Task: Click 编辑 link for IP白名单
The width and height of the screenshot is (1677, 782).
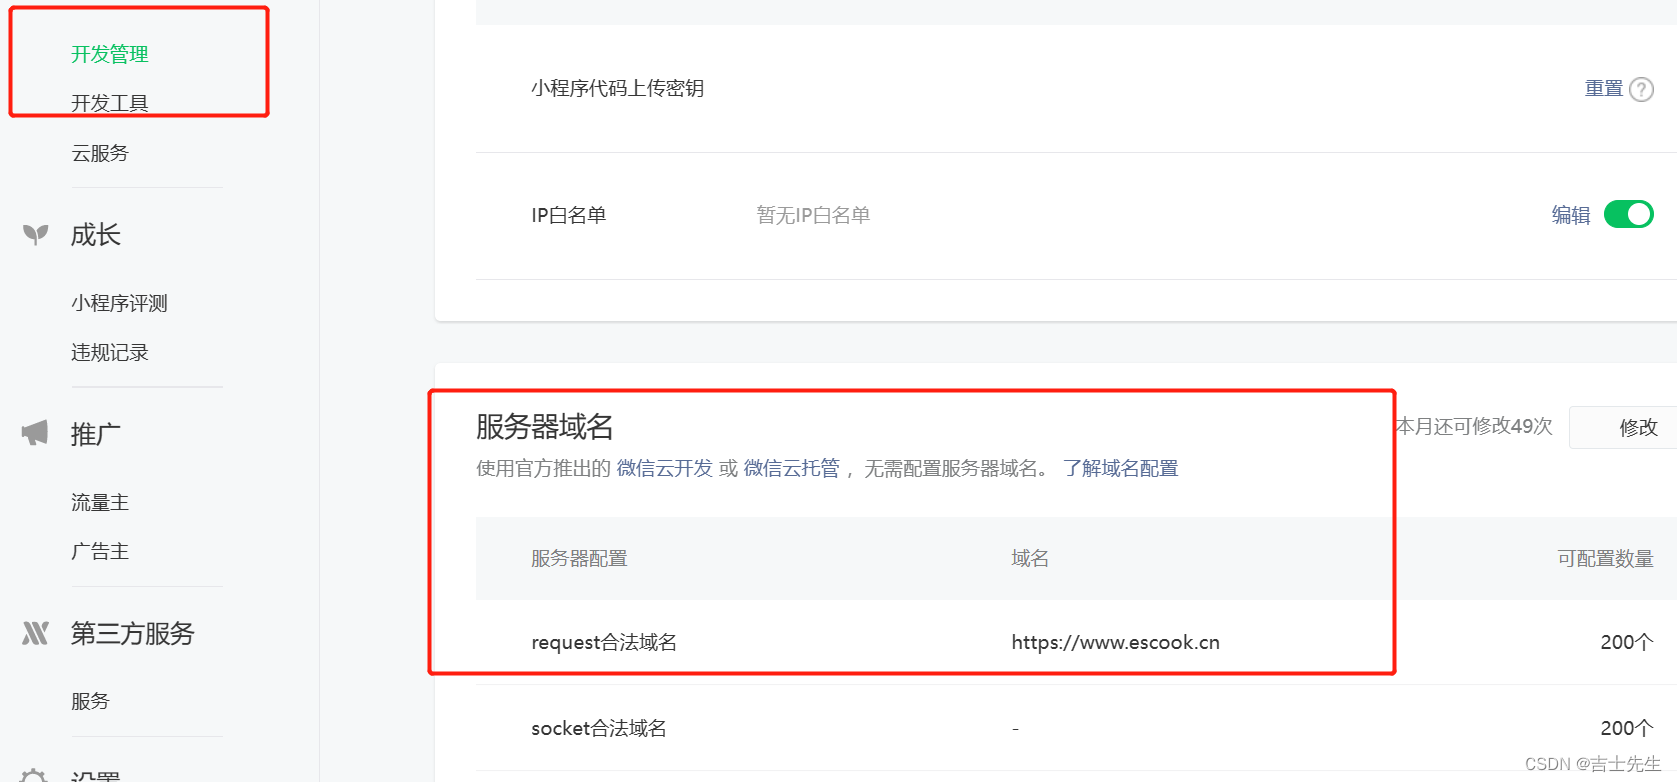Action: [x=1571, y=215]
